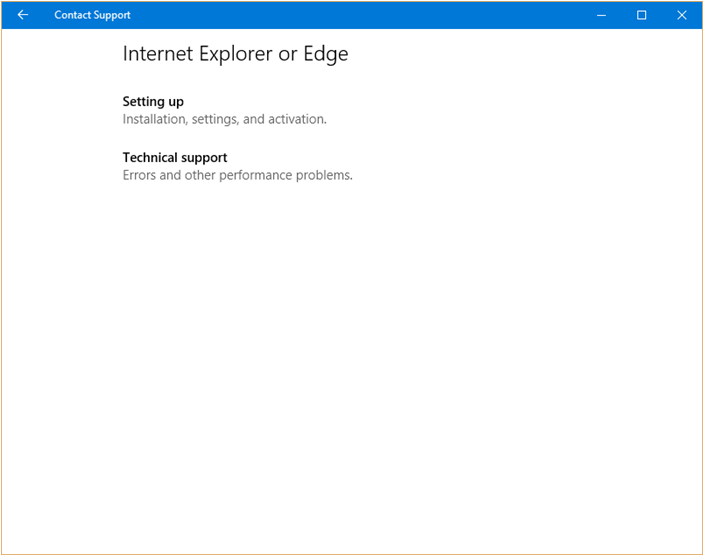Choose the Technical support option

click(x=175, y=158)
